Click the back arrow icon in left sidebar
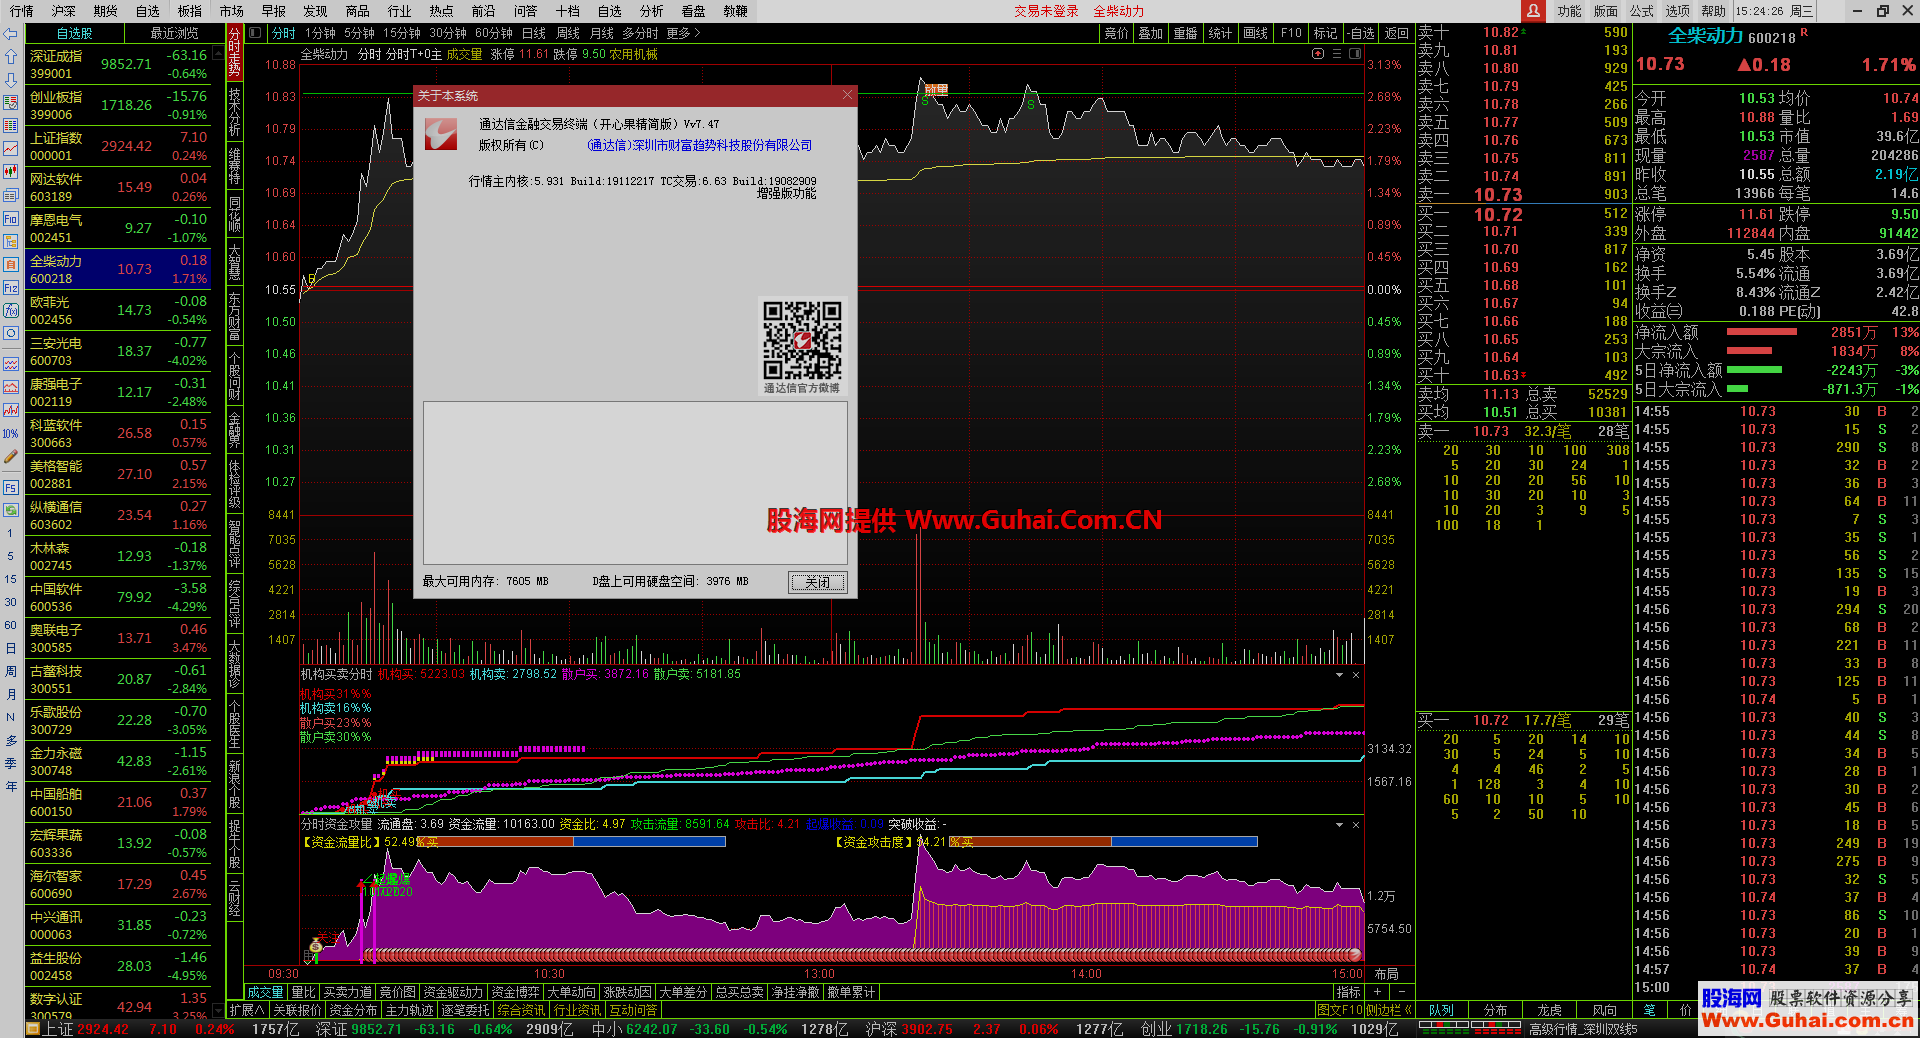1920x1038 pixels. pos(11,34)
